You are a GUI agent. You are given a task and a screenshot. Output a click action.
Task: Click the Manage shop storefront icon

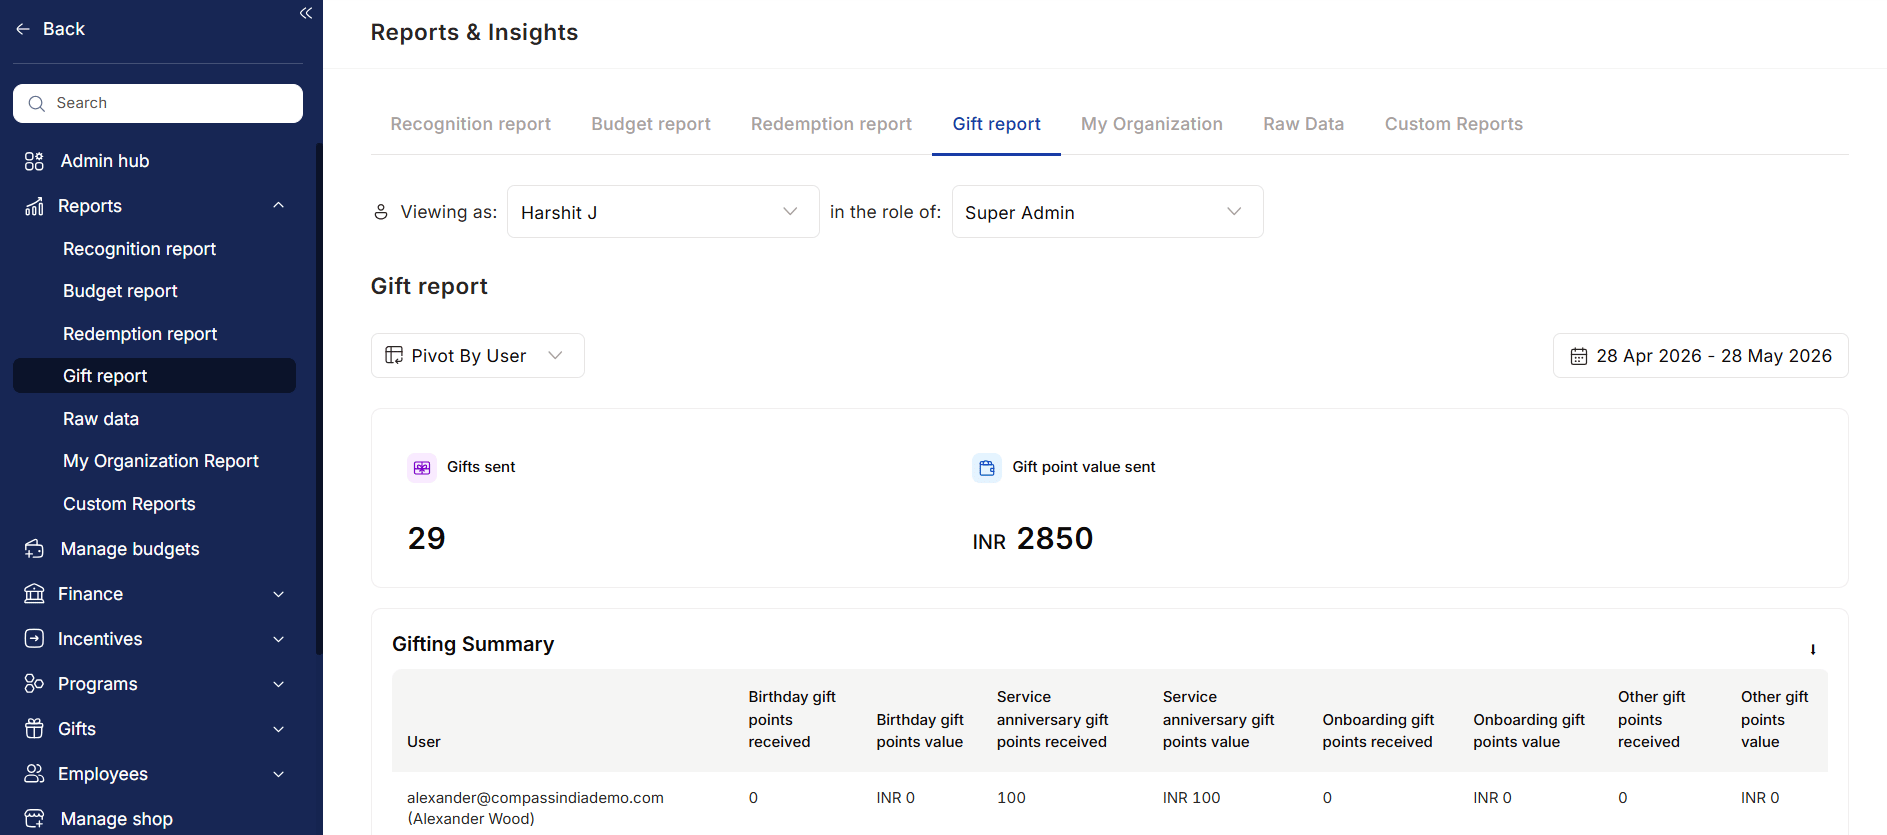pos(34,819)
